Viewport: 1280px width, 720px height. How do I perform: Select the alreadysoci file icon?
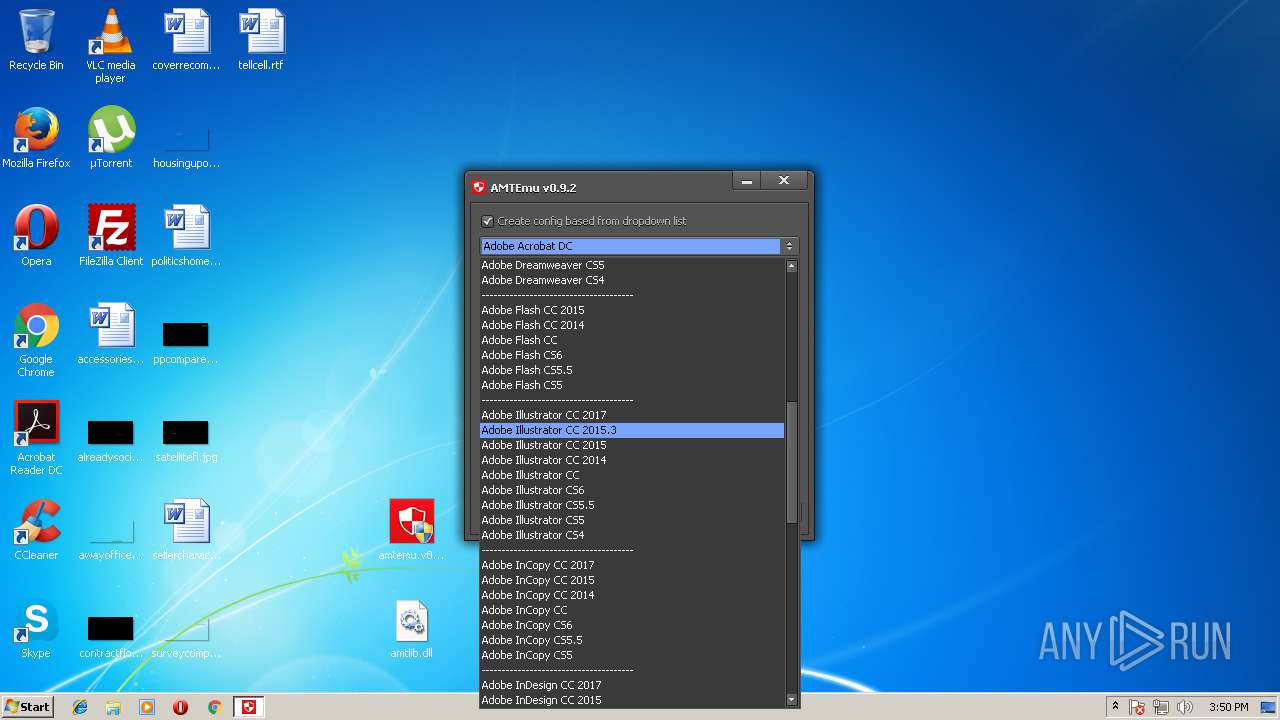110,440
